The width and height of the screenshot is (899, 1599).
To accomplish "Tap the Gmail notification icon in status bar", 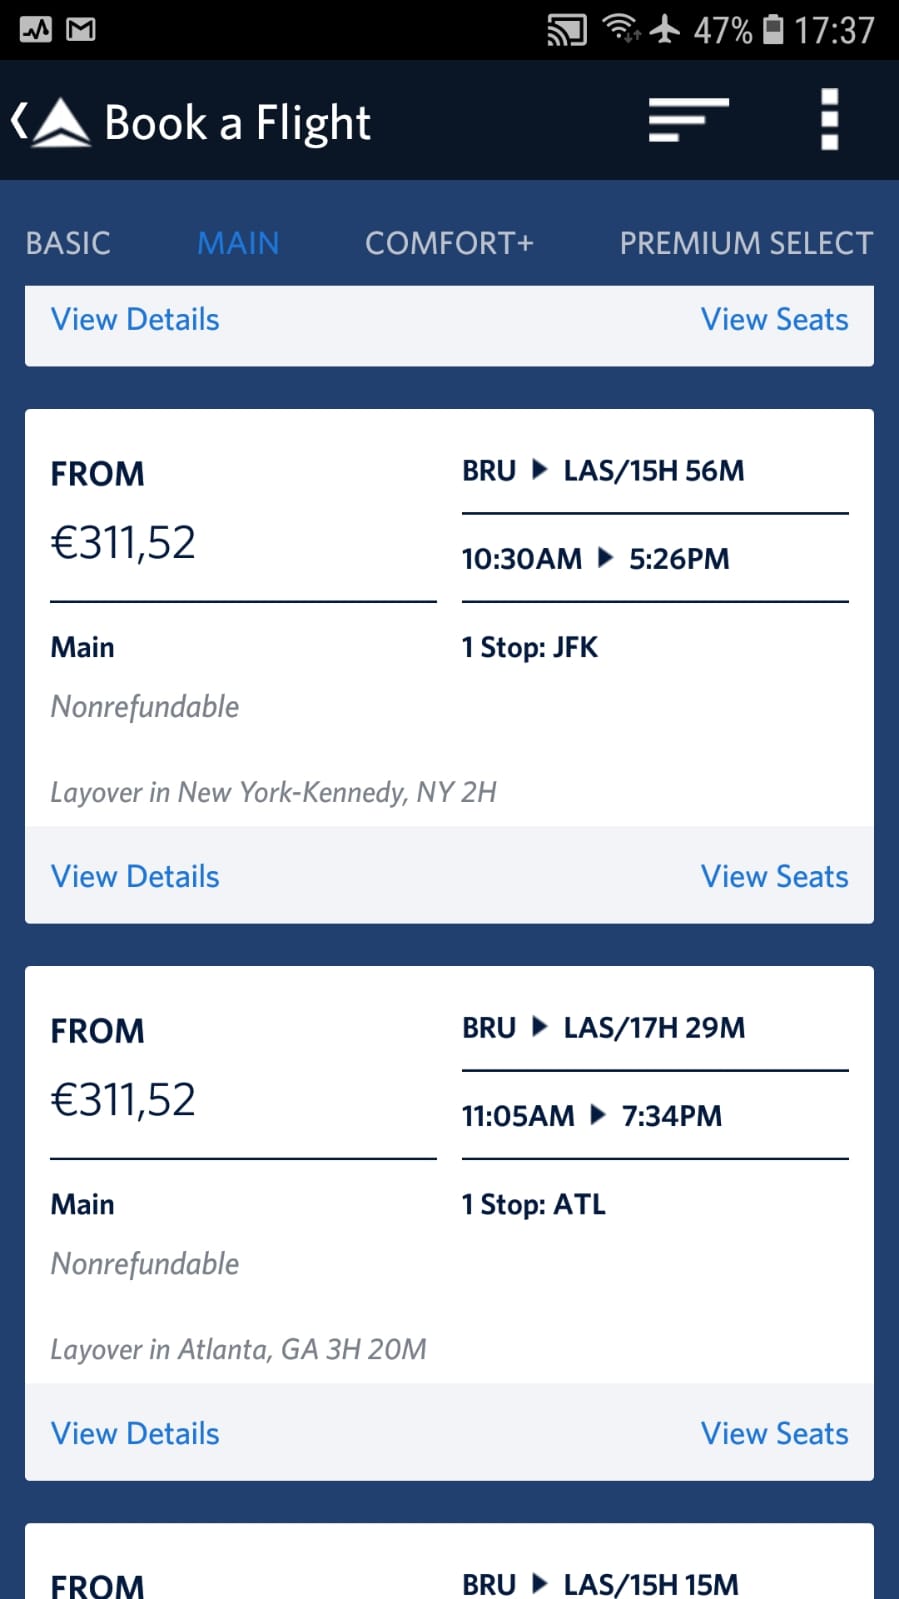I will point(81,30).
